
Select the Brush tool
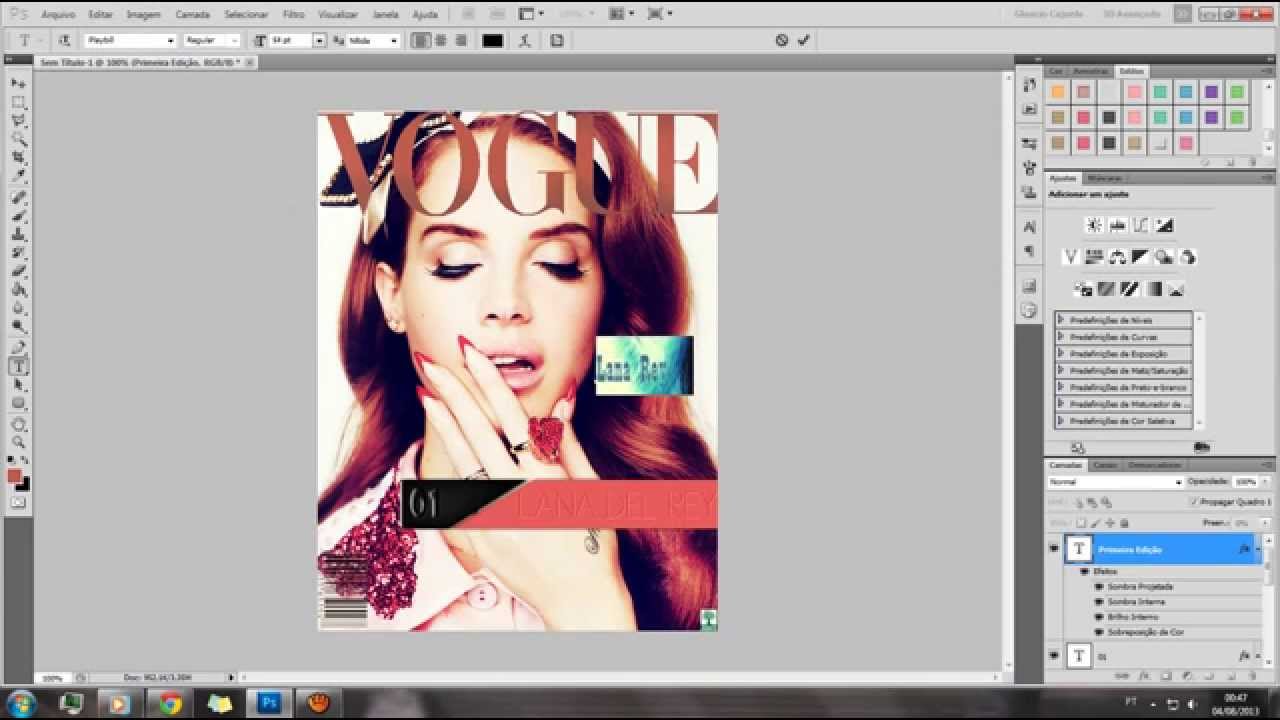click(18, 216)
